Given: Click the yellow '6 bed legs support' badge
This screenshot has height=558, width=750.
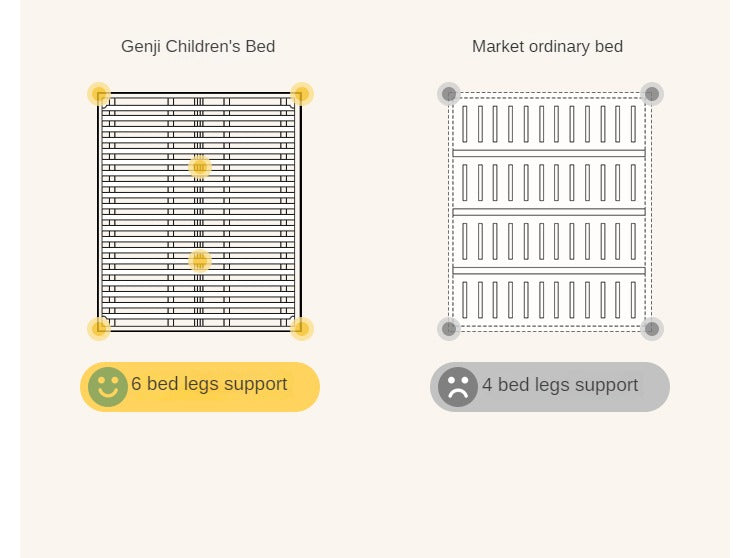Looking at the screenshot, I should [200, 387].
